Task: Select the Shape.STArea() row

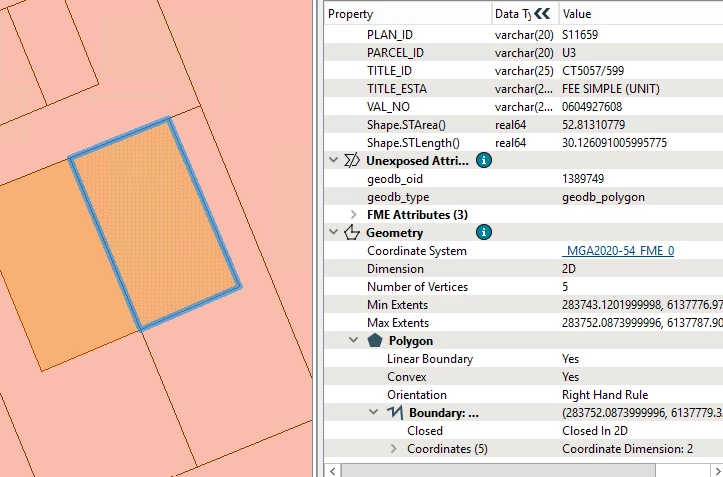Action: click(523, 125)
